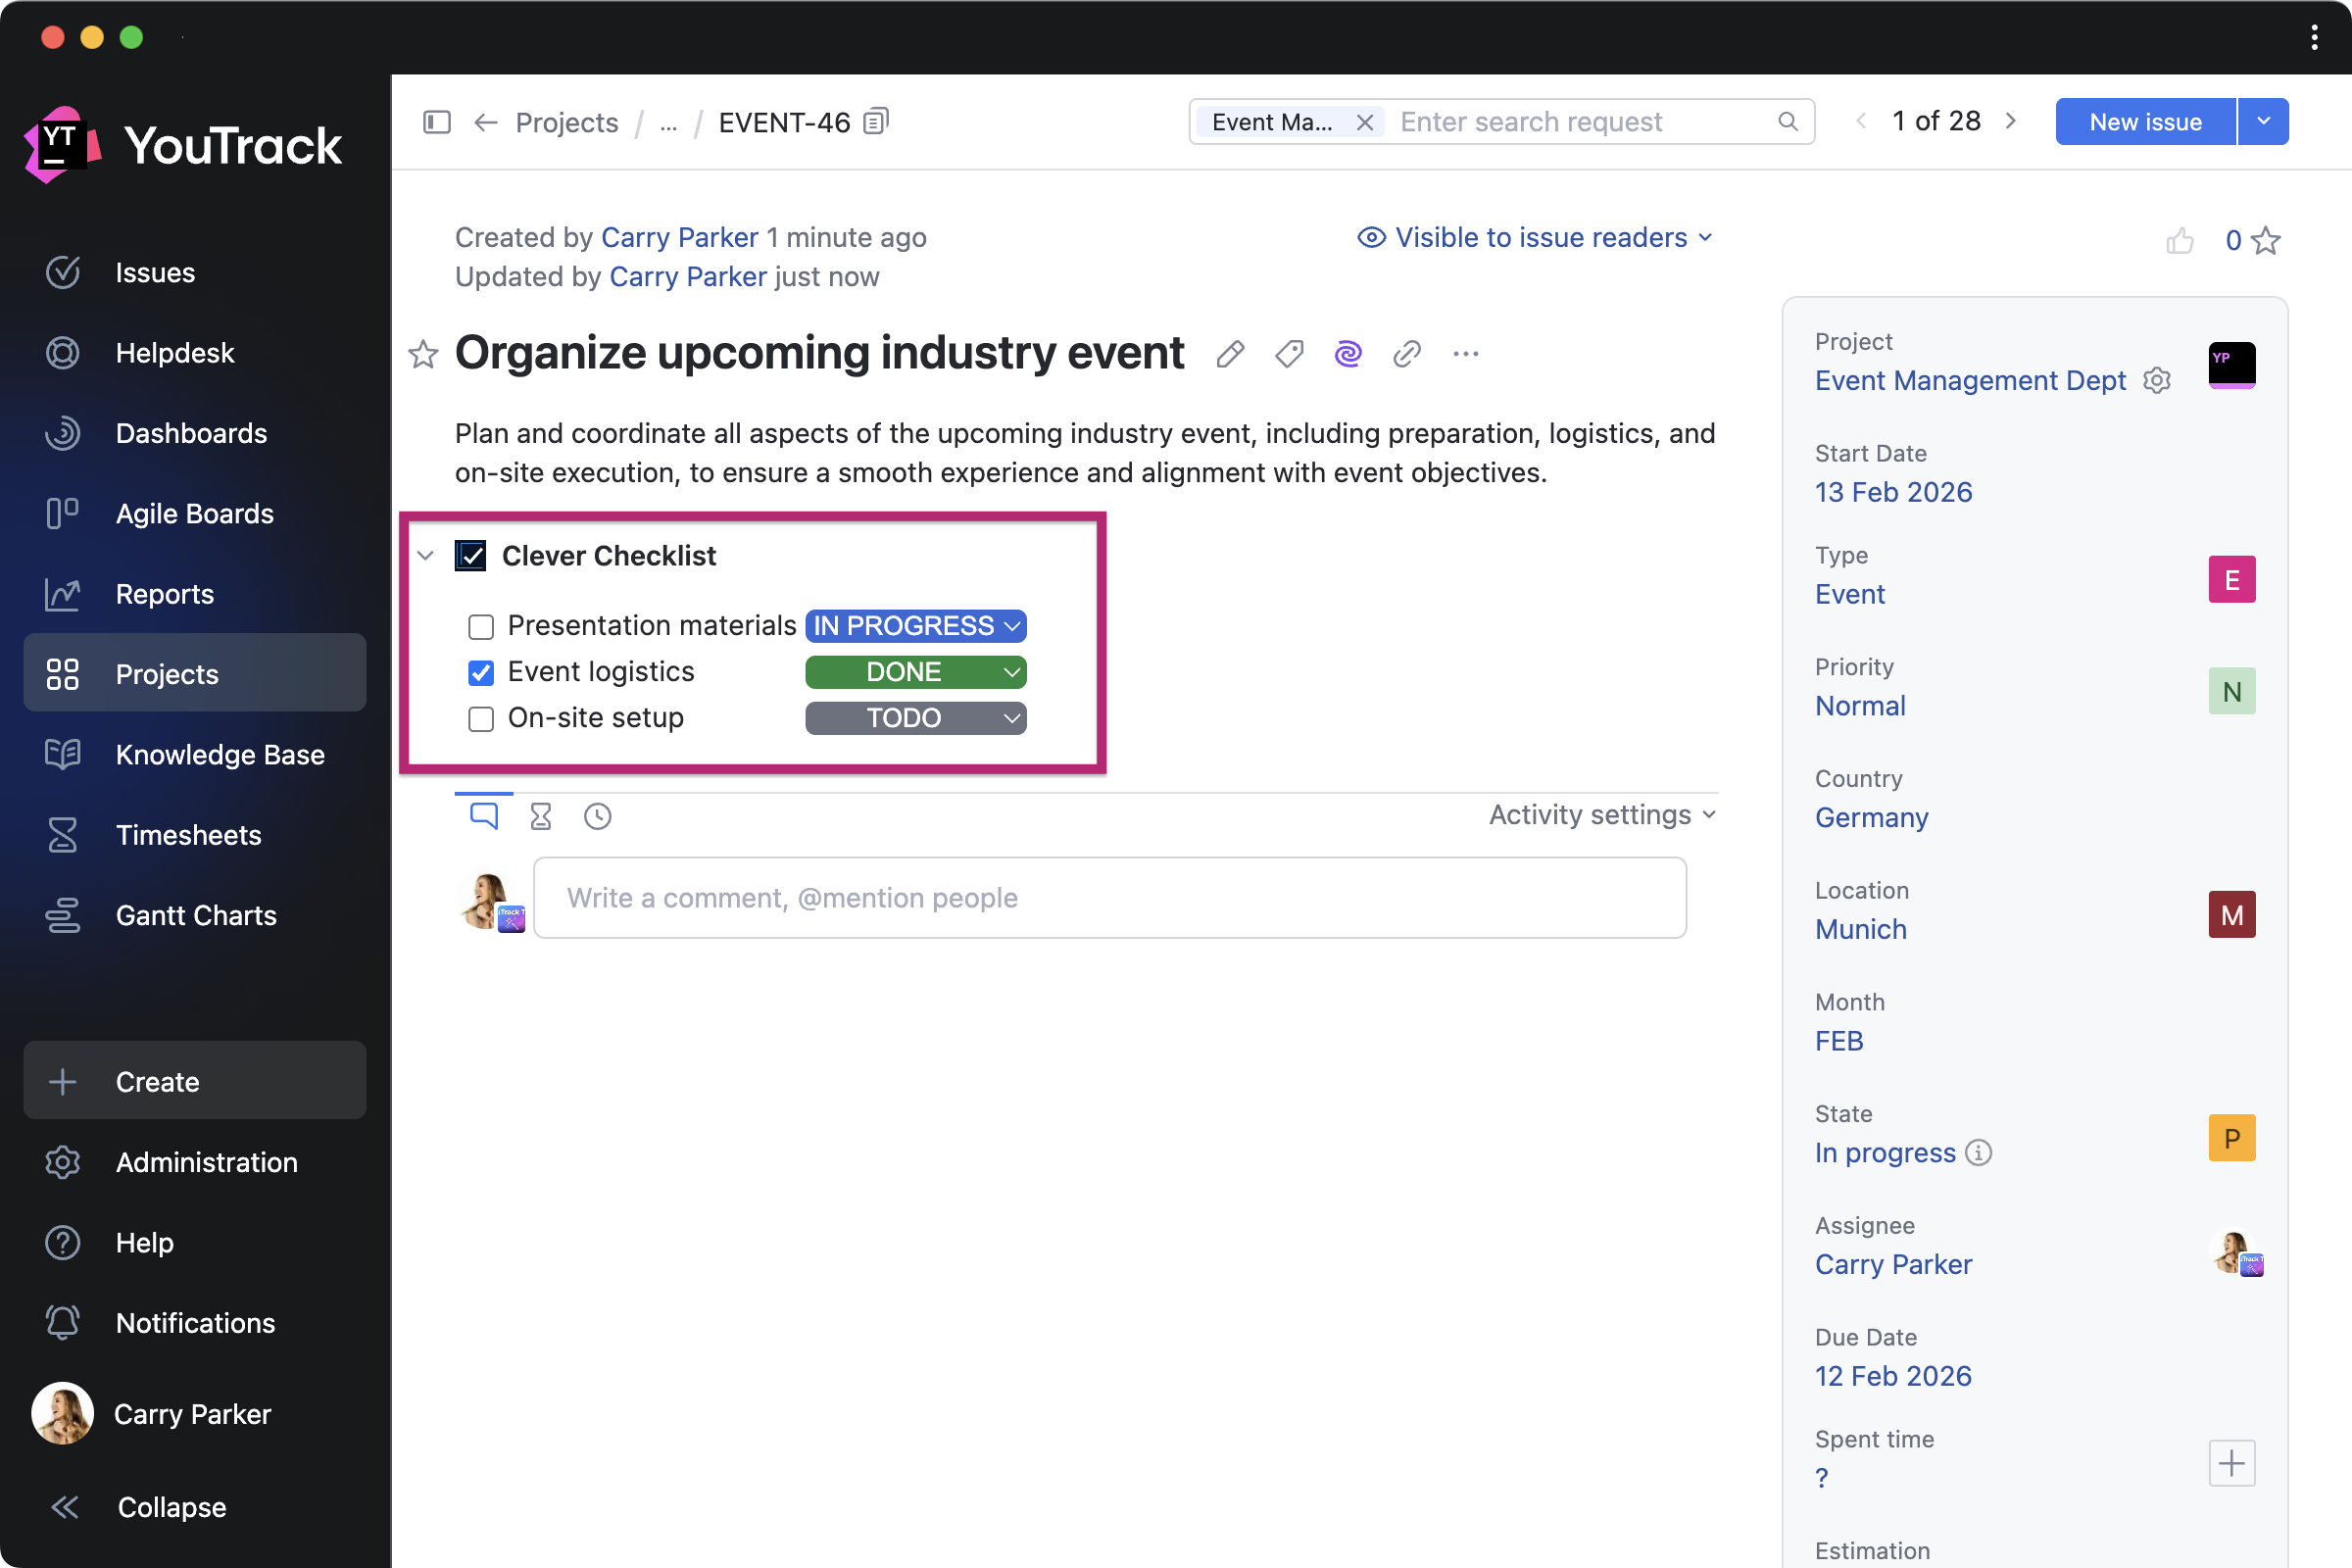
Task: Click the tag icon next to title
Action: click(x=1289, y=354)
